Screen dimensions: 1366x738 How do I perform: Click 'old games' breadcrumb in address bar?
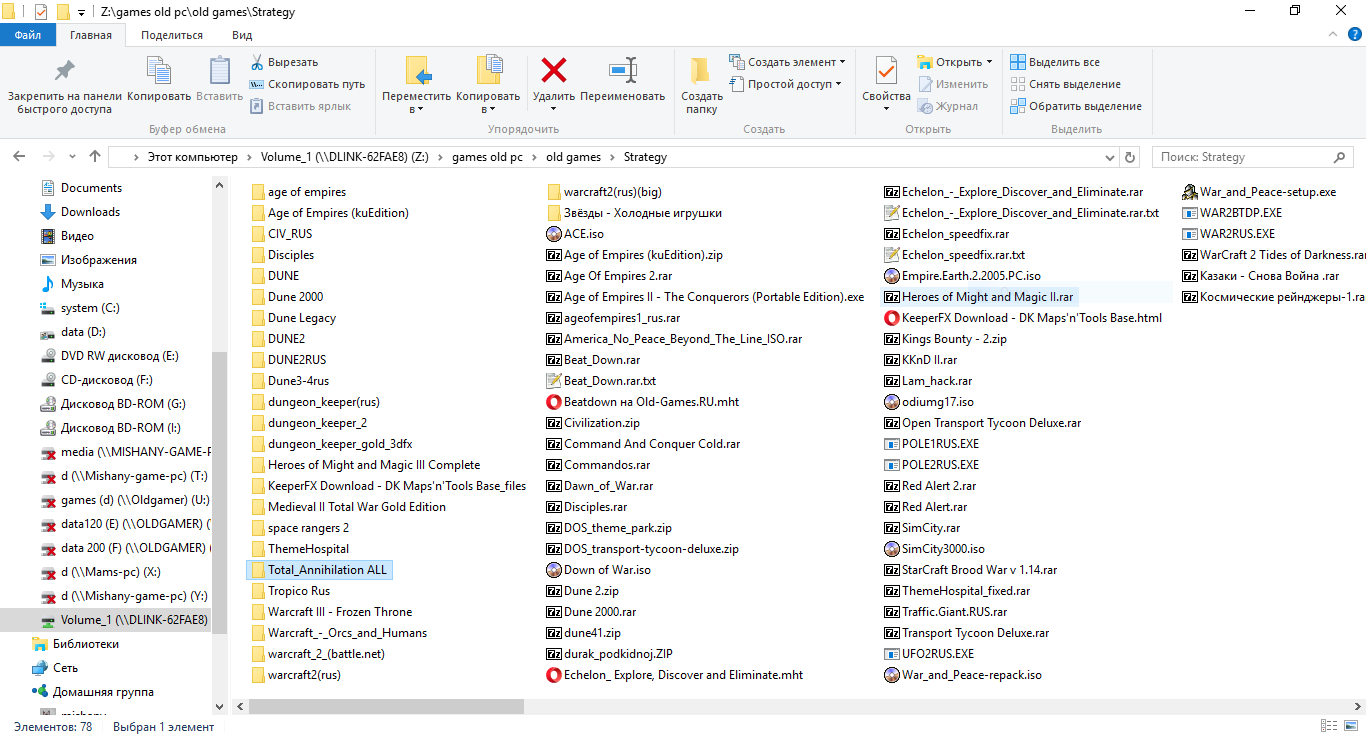tap(574, 157)
